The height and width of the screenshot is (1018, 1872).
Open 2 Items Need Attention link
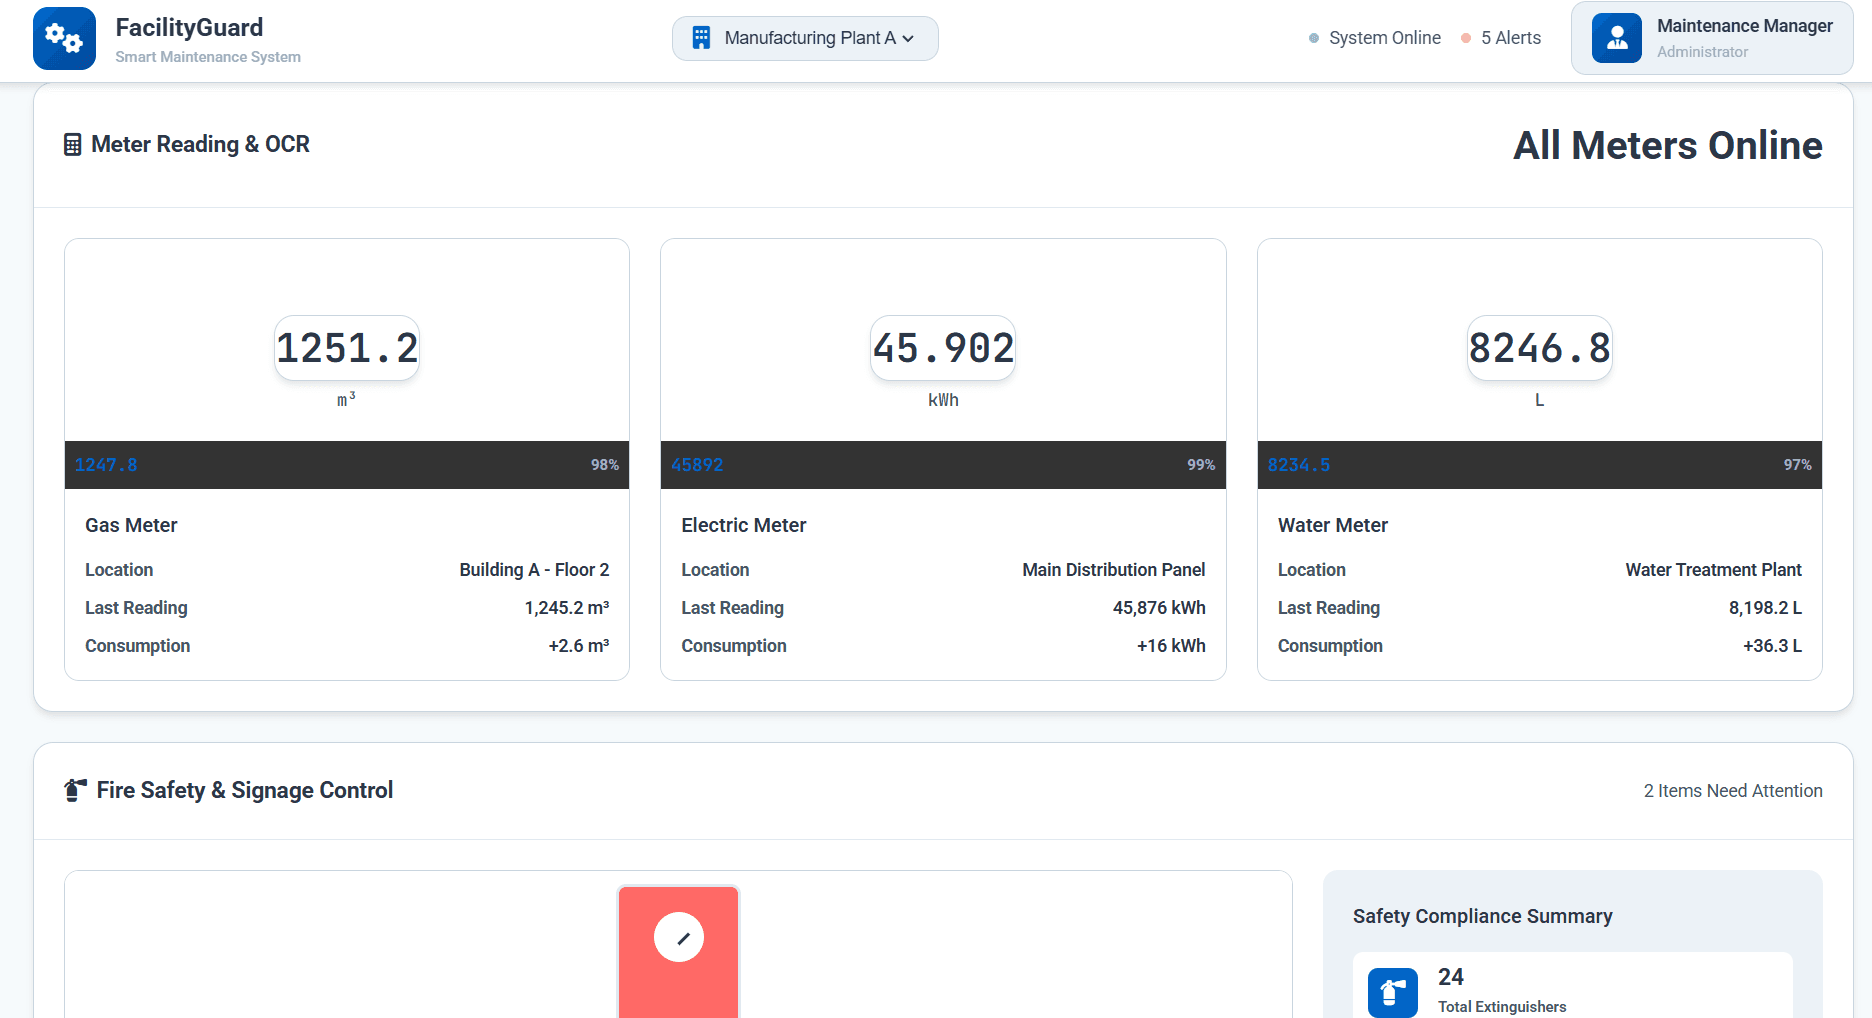tap(1732, 791)
